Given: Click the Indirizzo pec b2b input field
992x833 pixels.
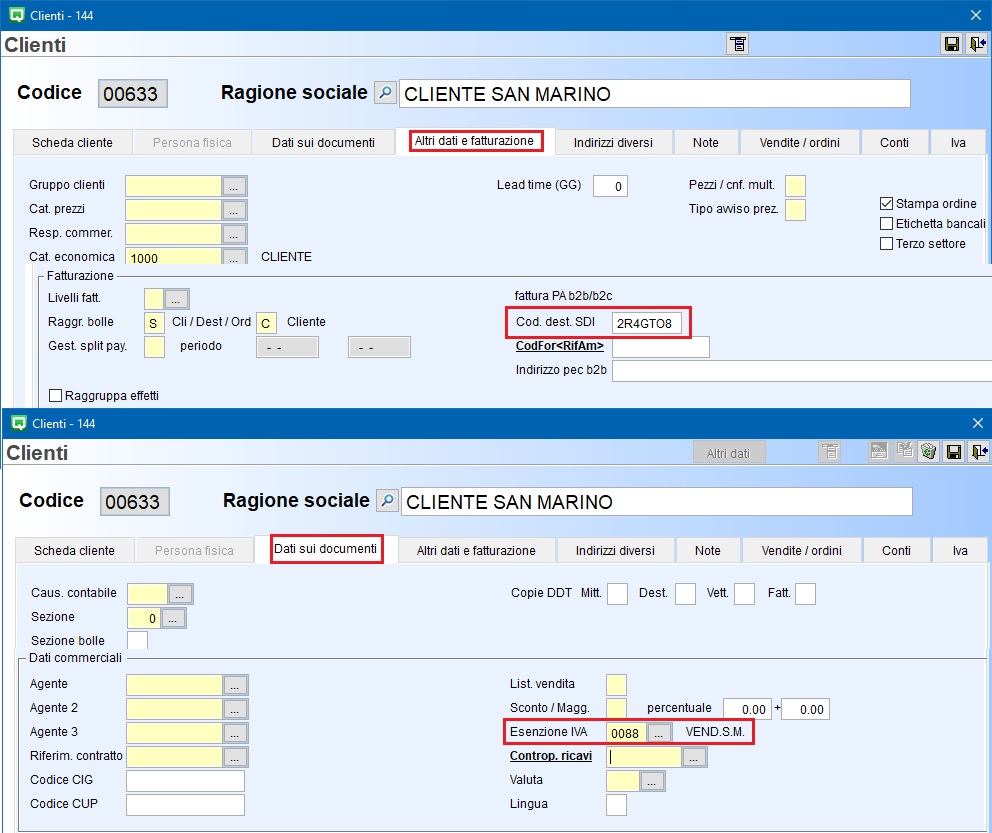Looking at the screenshot, I should (x=802, y=371).
